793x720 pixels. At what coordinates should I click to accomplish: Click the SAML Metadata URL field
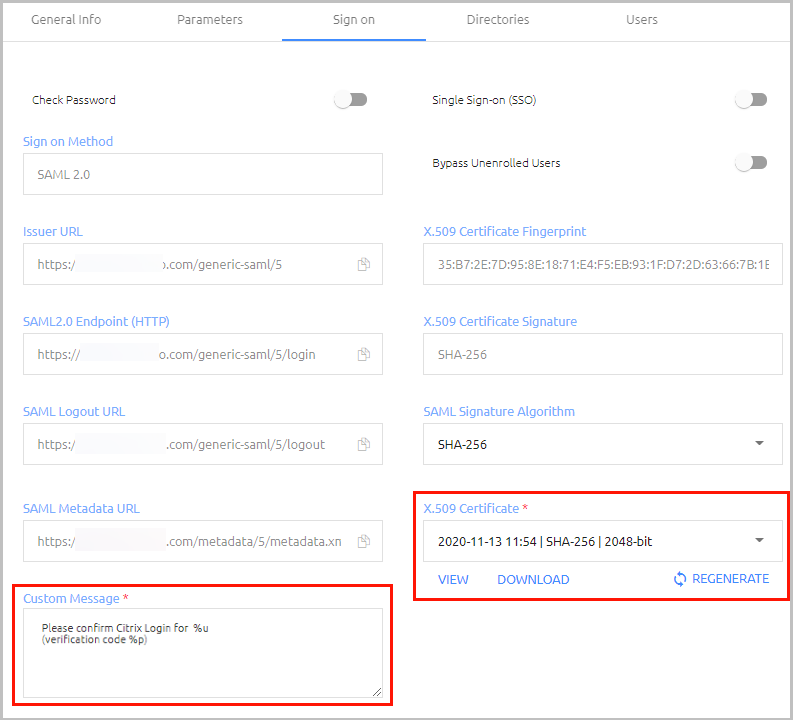[x=203, y=541]
